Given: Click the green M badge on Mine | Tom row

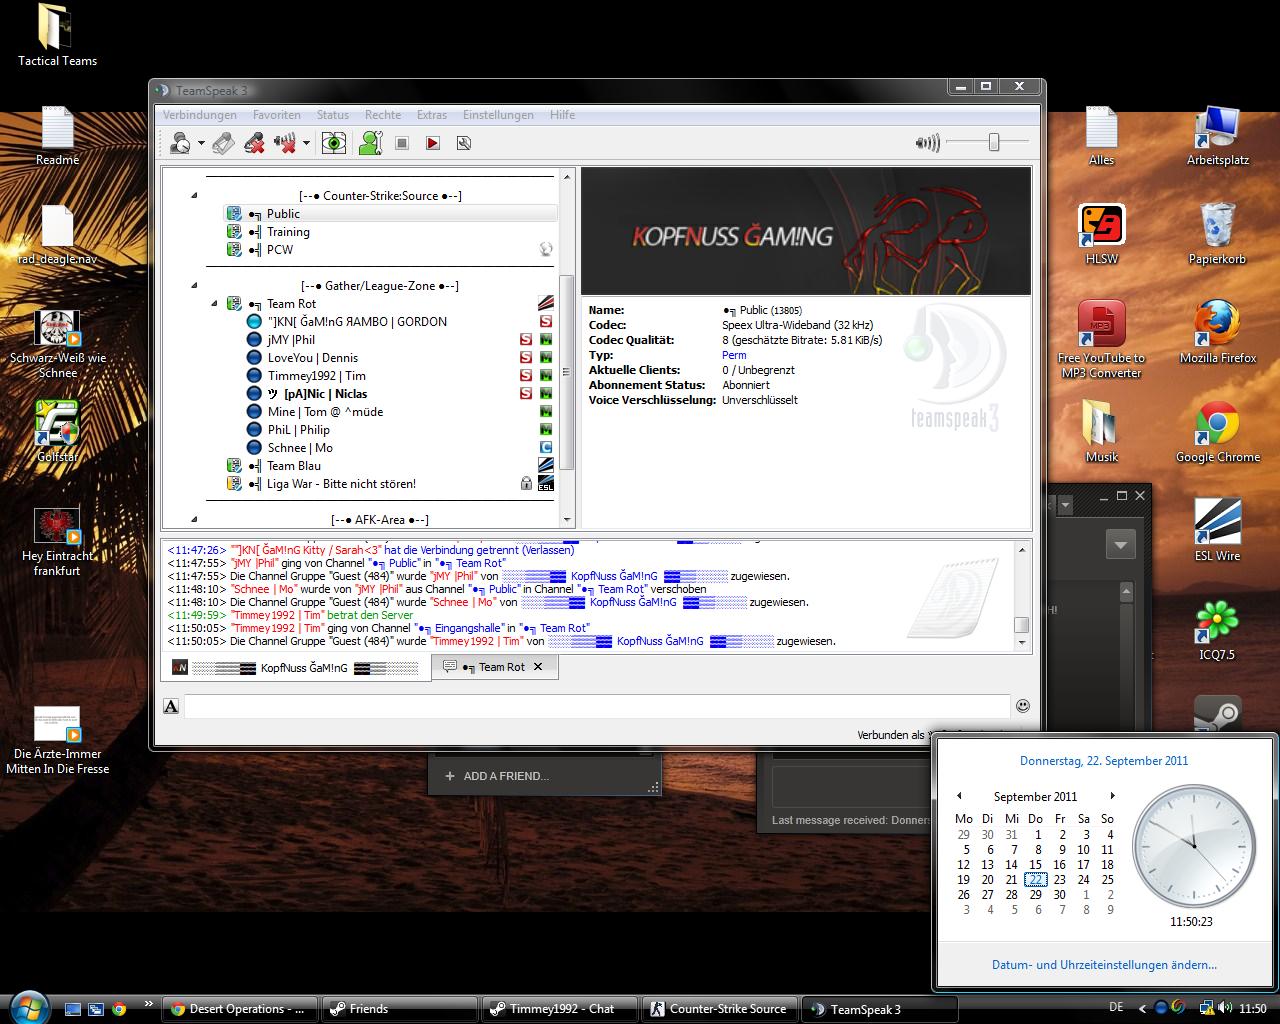Looking at the screenshot, I should [x=546, y=412].
